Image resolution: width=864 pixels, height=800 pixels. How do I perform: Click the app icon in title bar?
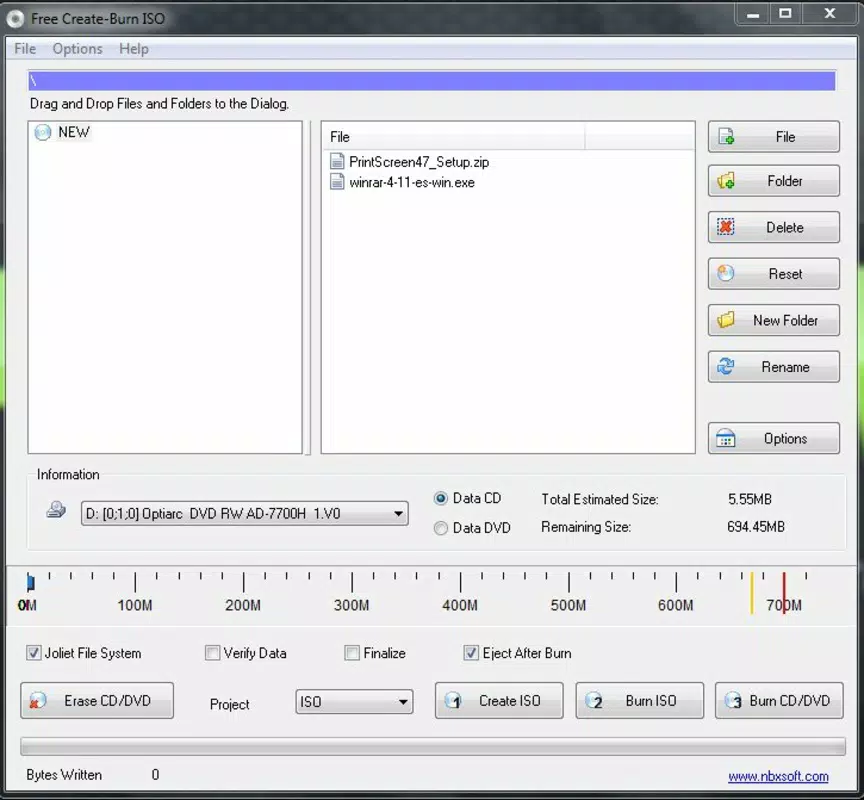pyautogui.click(x=15, y=19)
